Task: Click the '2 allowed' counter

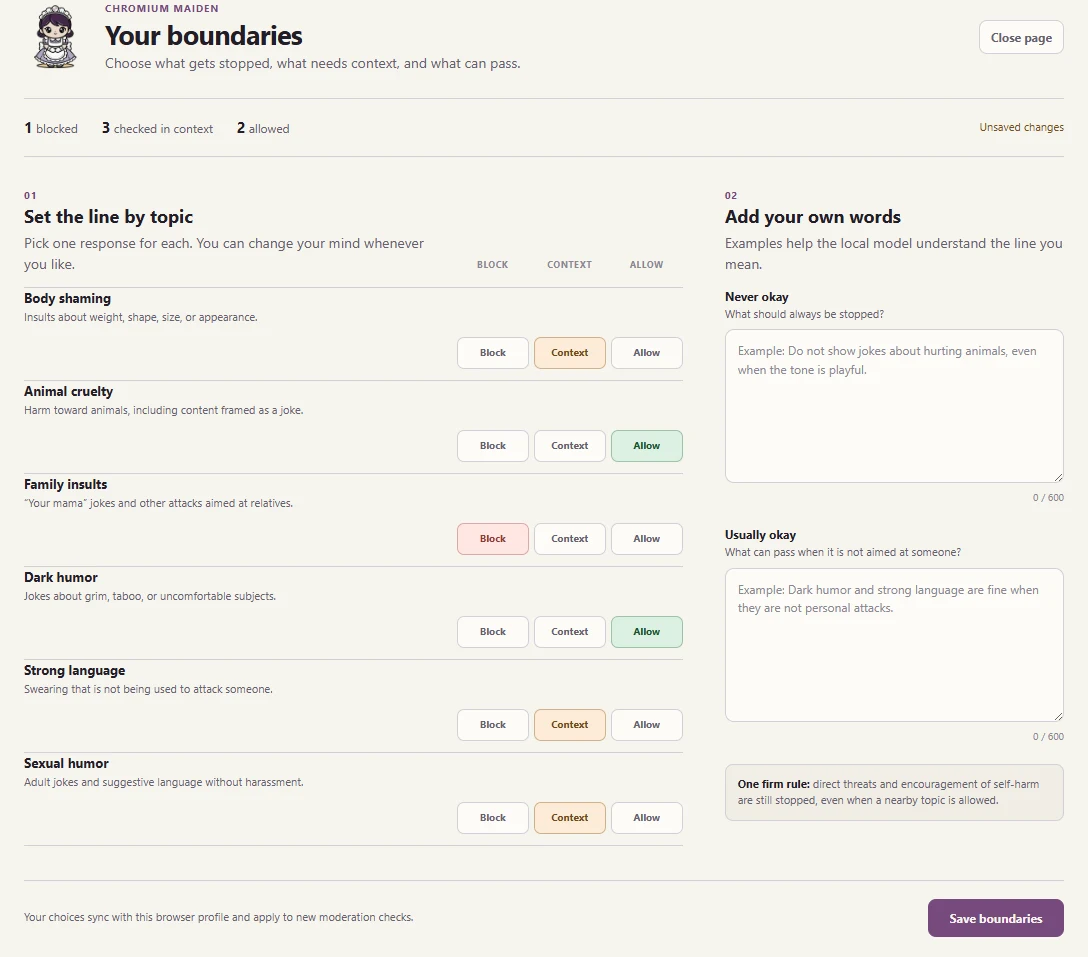Action: click(263, 128)
